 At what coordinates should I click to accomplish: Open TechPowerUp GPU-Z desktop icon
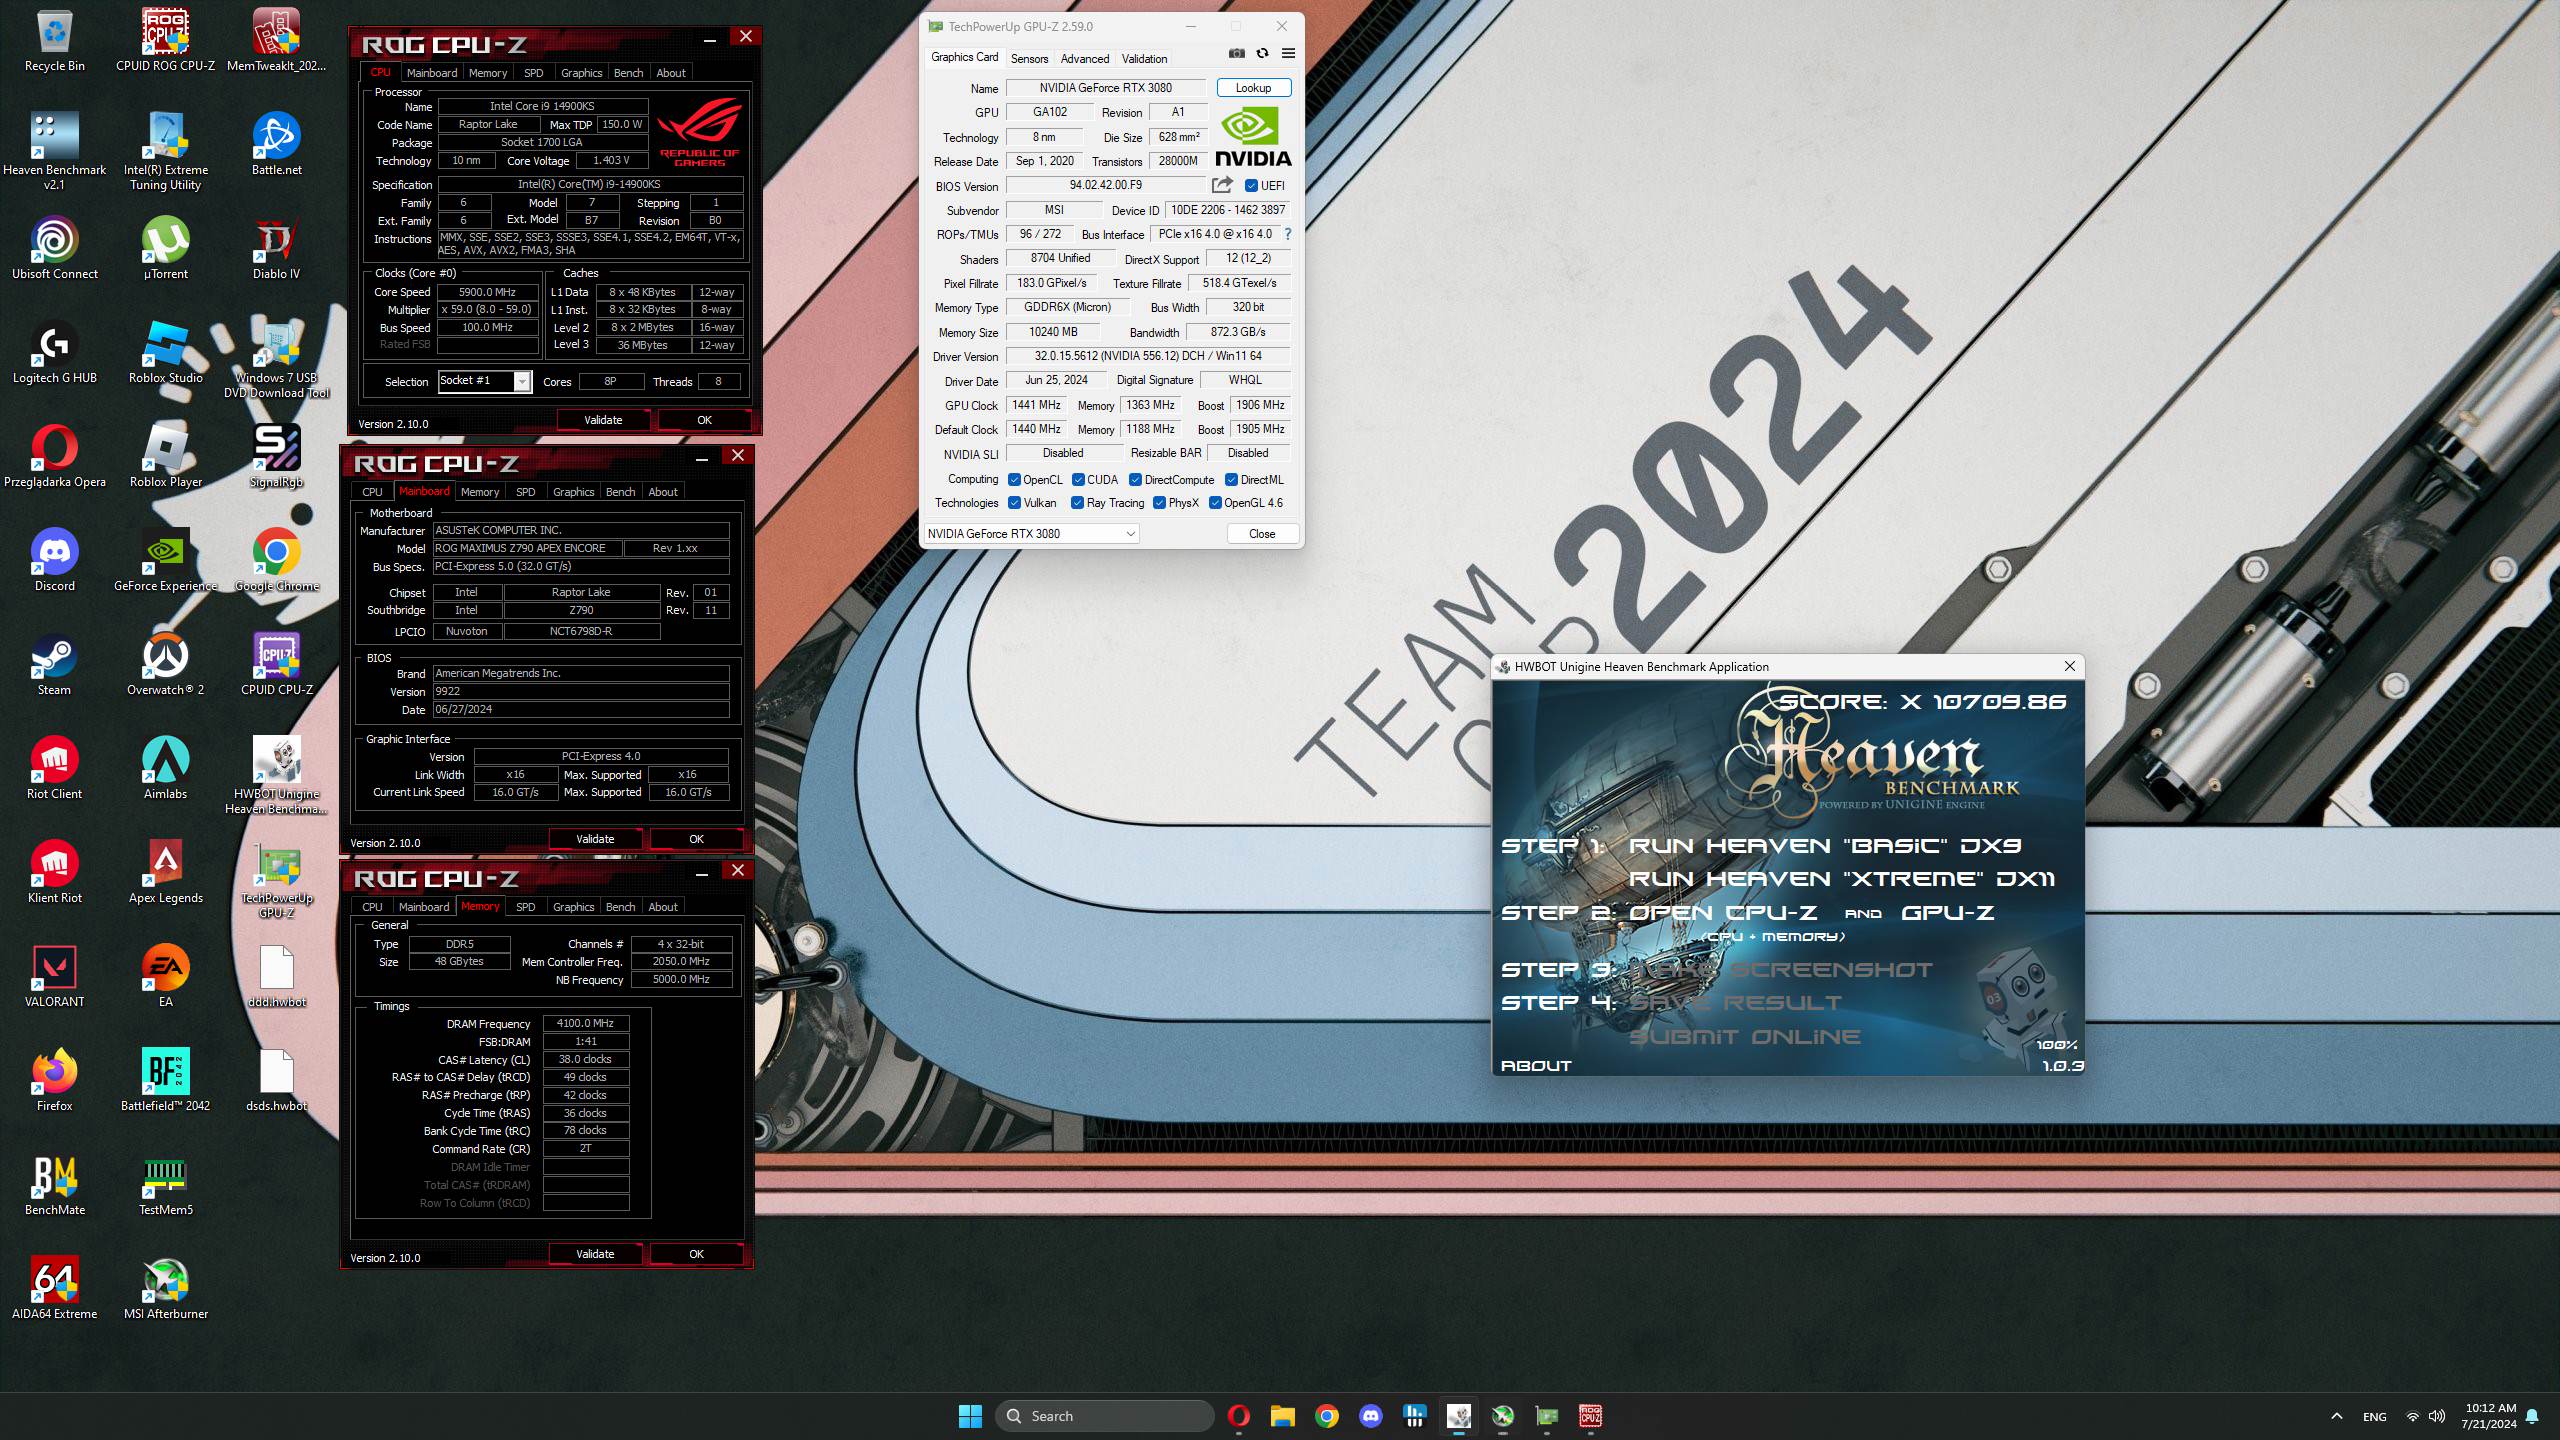pos(277,880)
